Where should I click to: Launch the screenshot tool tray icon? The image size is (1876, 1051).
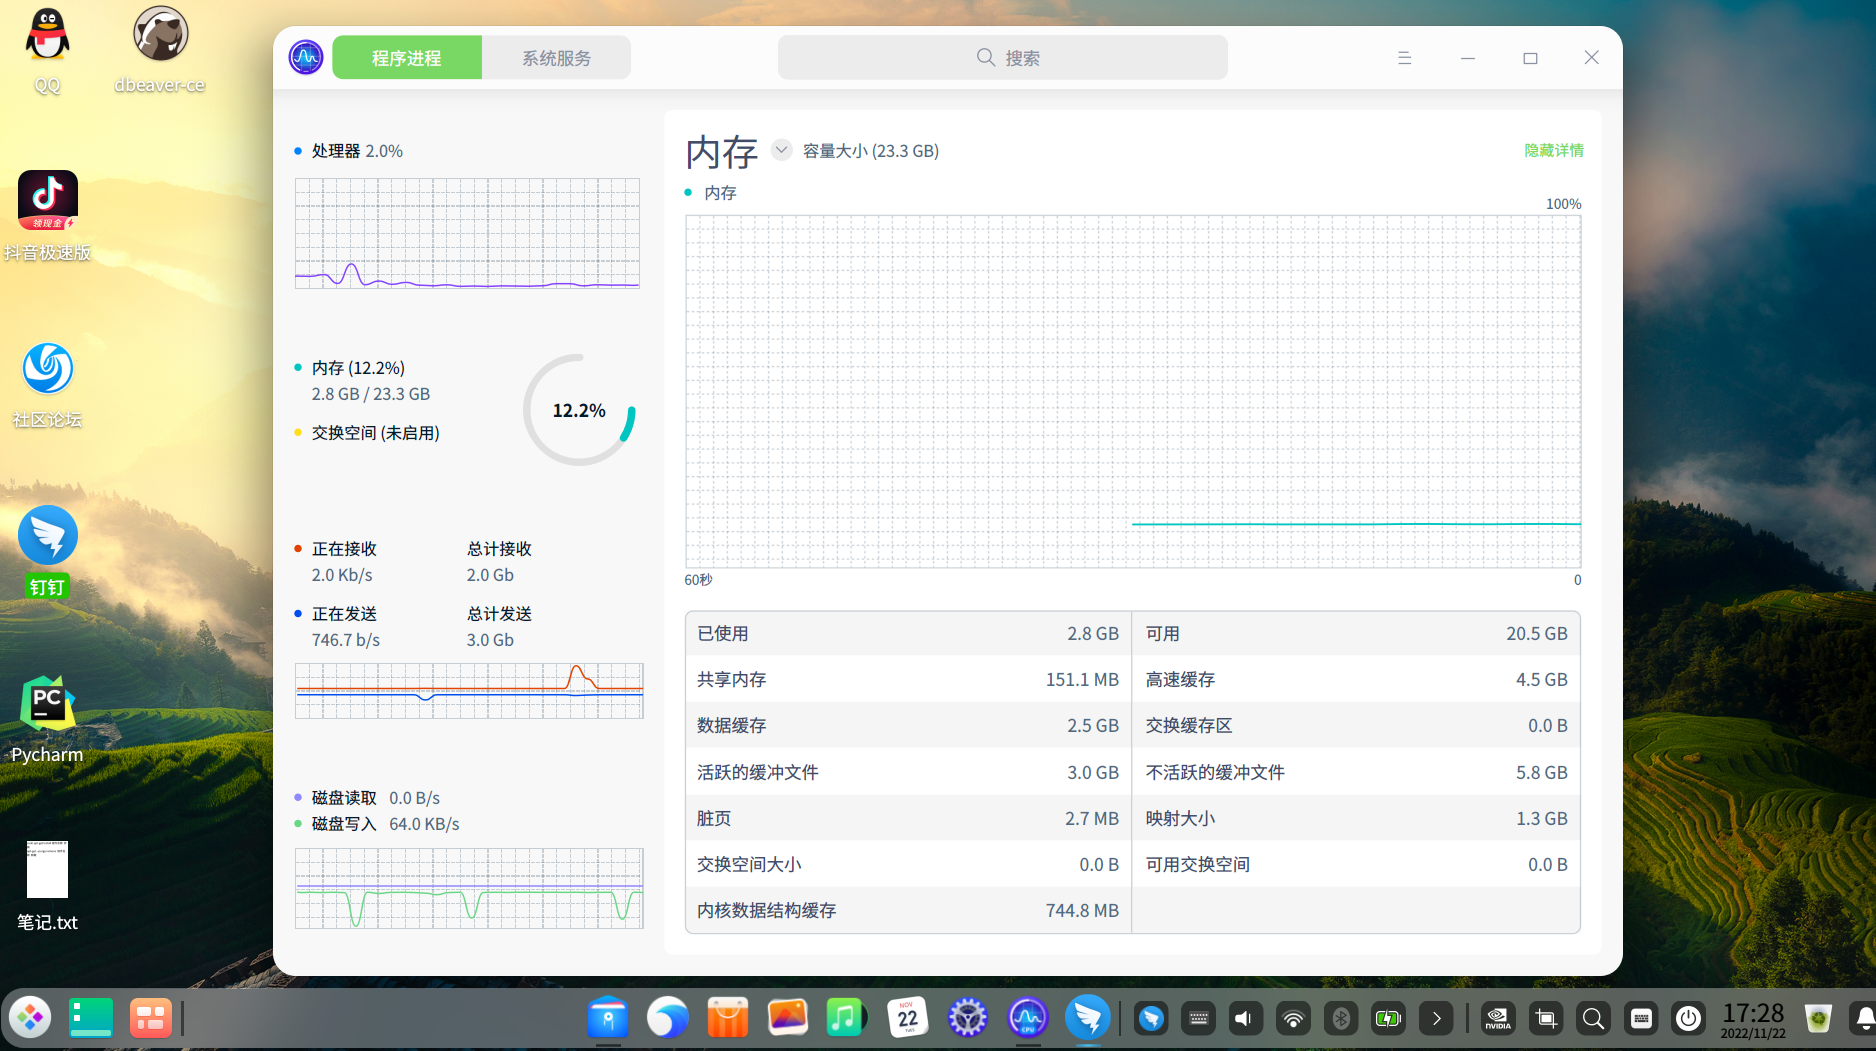coord(1546,1018)
